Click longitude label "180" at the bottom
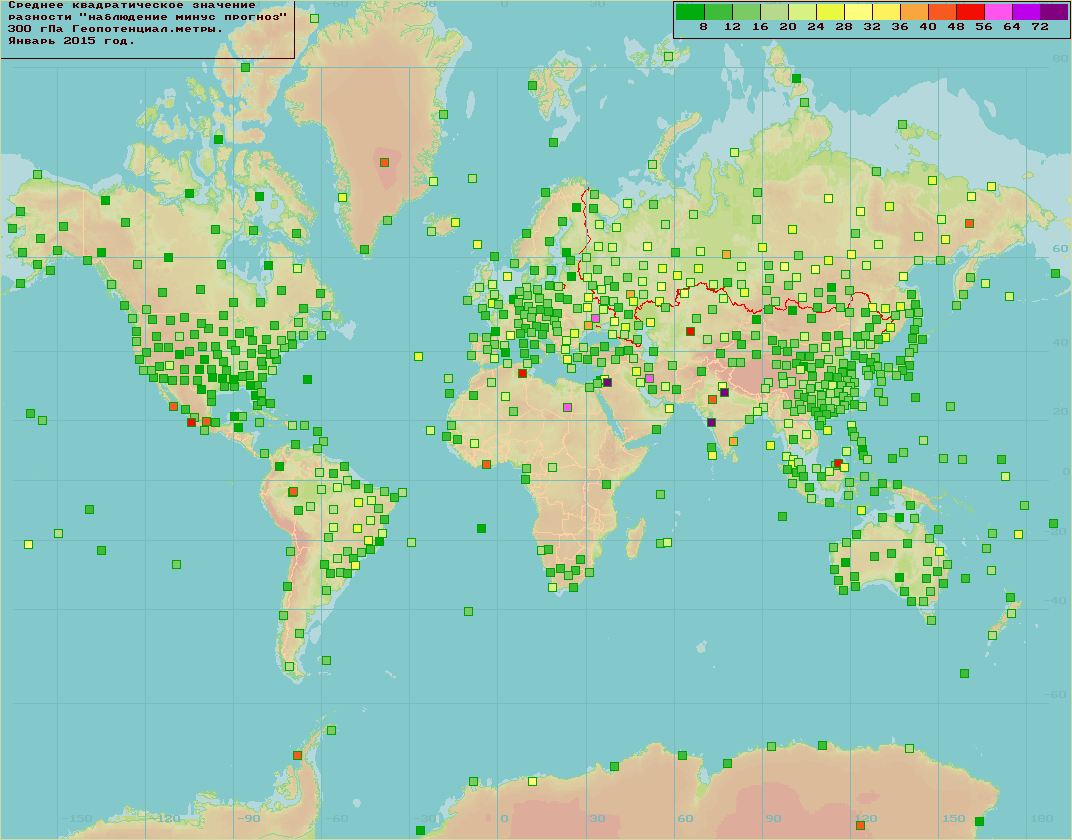The height and width of the screenshot is (840, 1072). pyautogui.click(x=1042, y=818)
